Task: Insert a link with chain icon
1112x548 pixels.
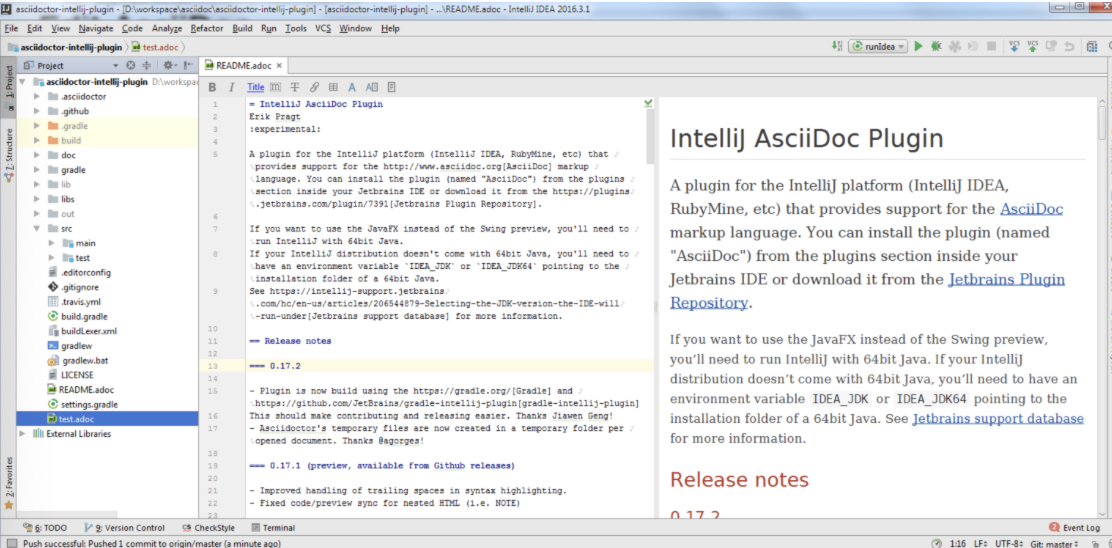Action: coord(315,88)
